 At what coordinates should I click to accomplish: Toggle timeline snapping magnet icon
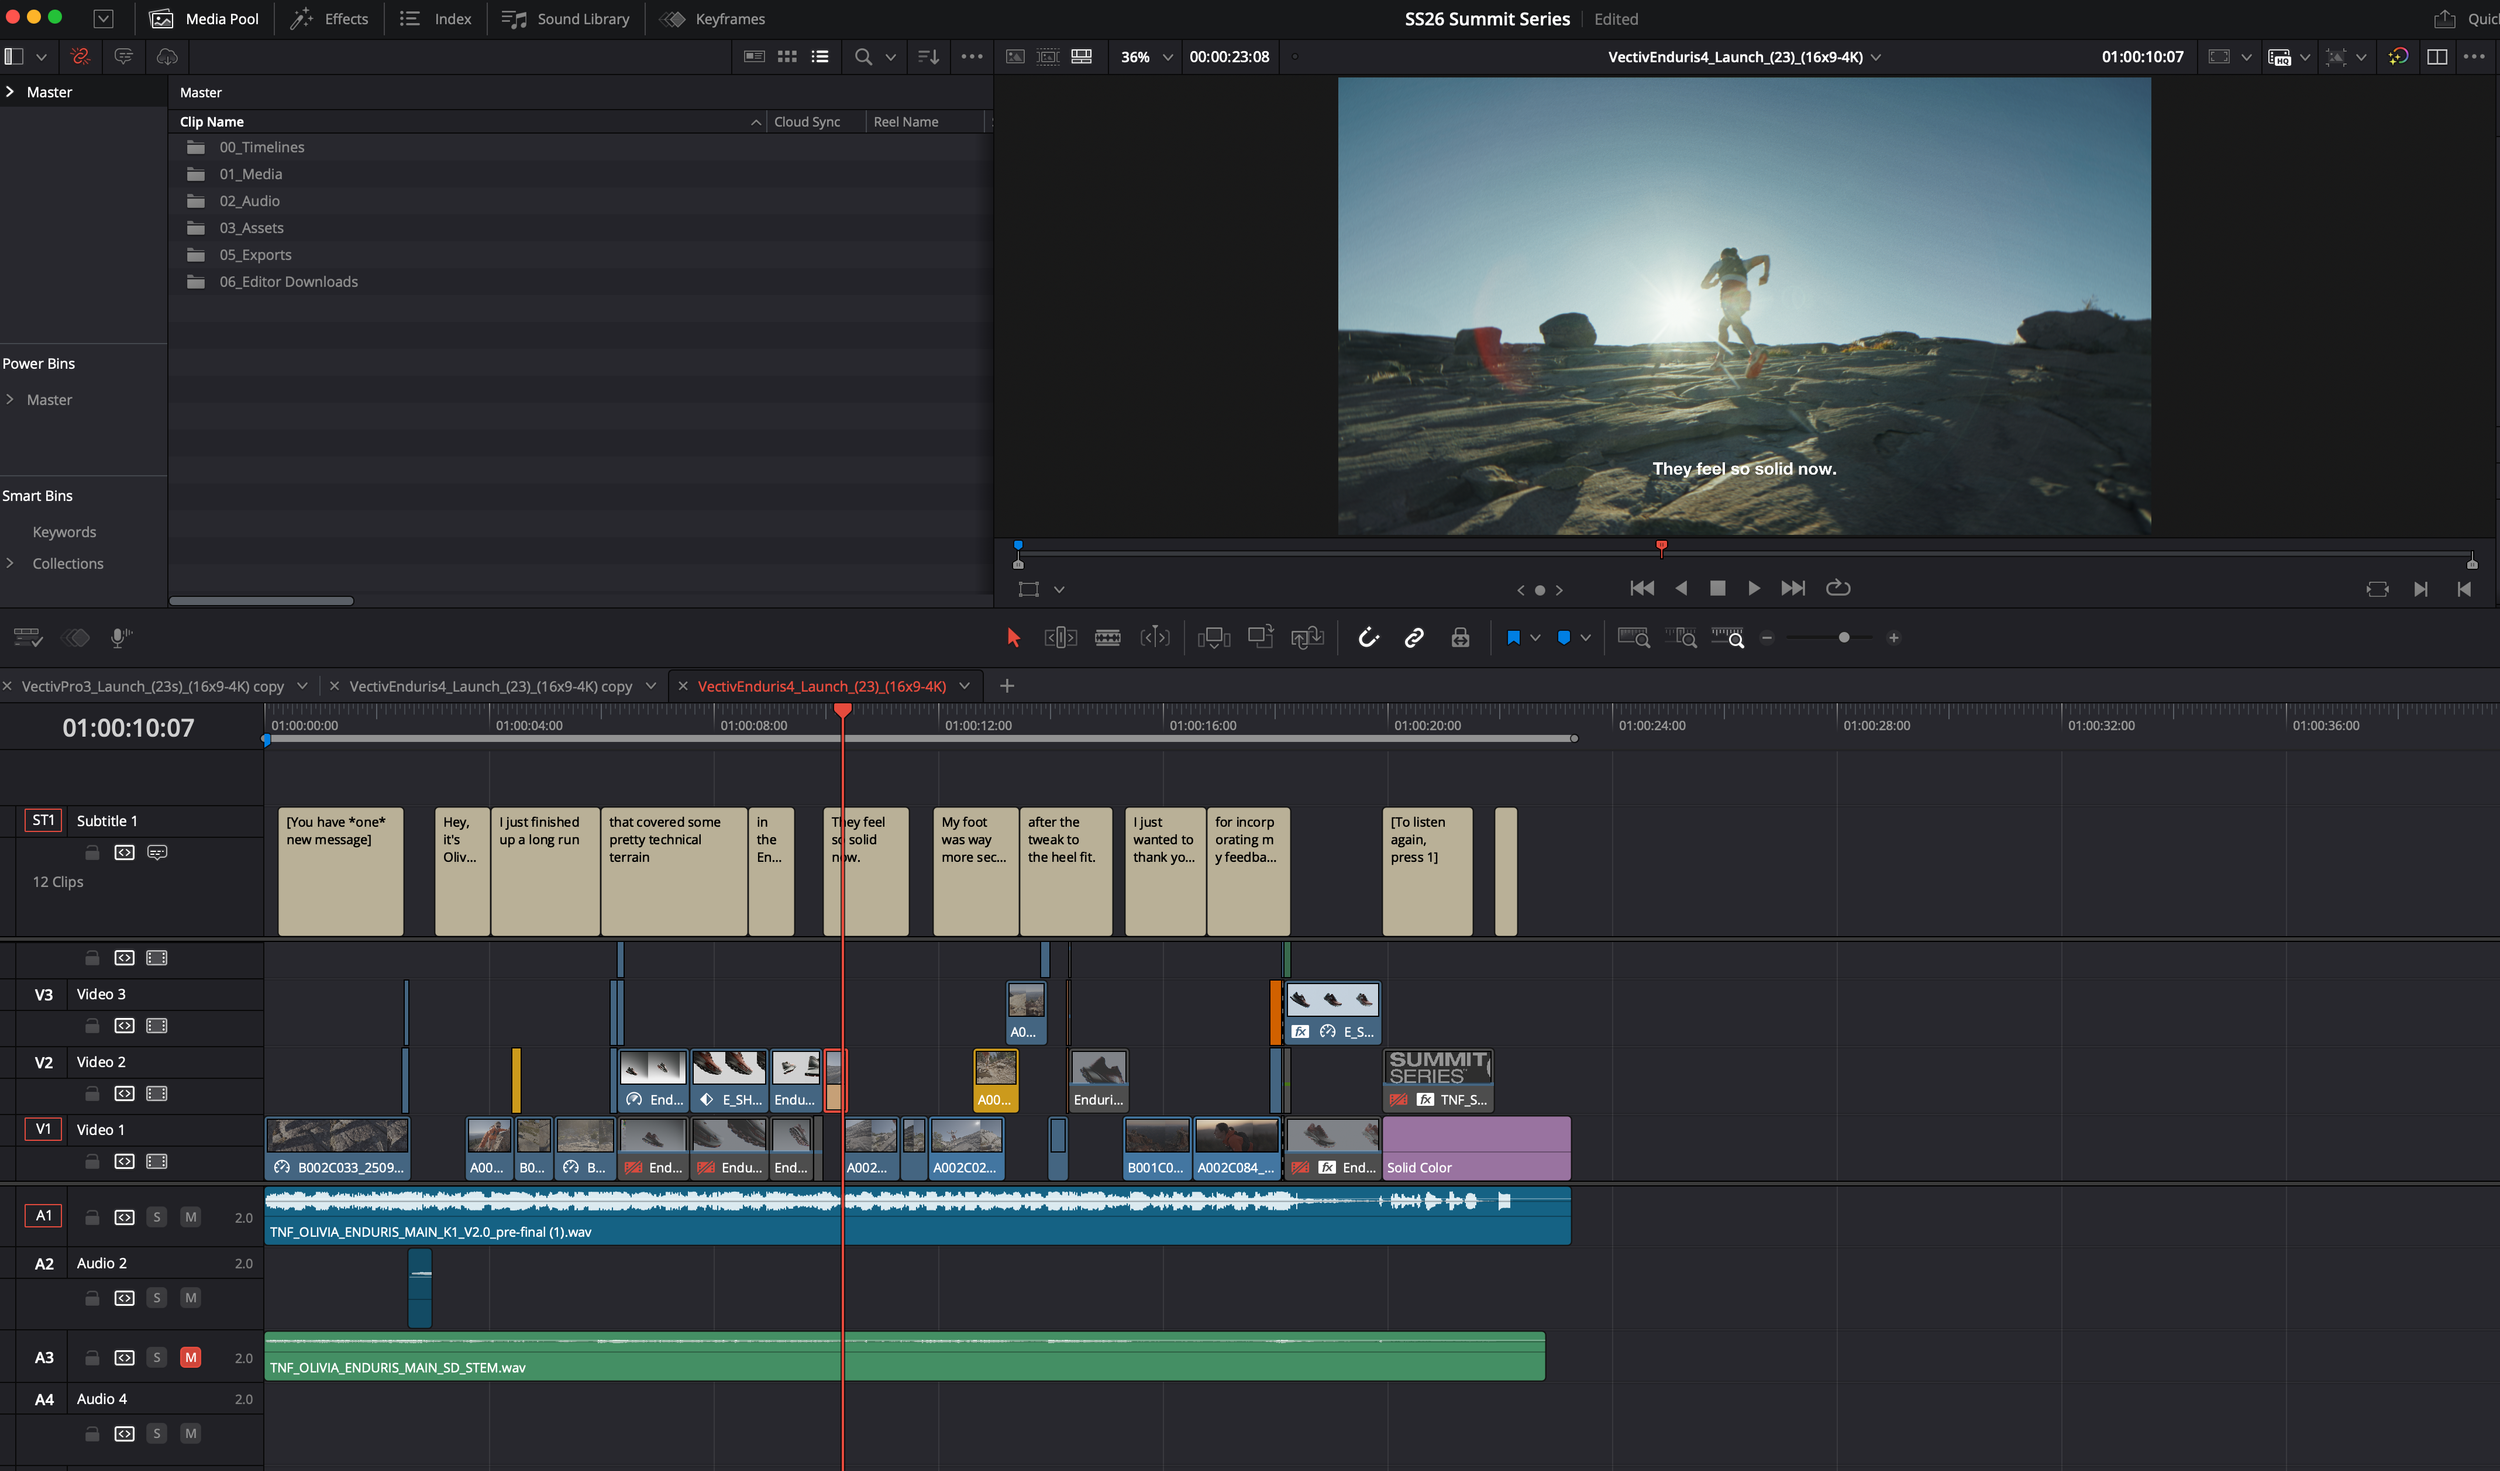(1368, 638)
